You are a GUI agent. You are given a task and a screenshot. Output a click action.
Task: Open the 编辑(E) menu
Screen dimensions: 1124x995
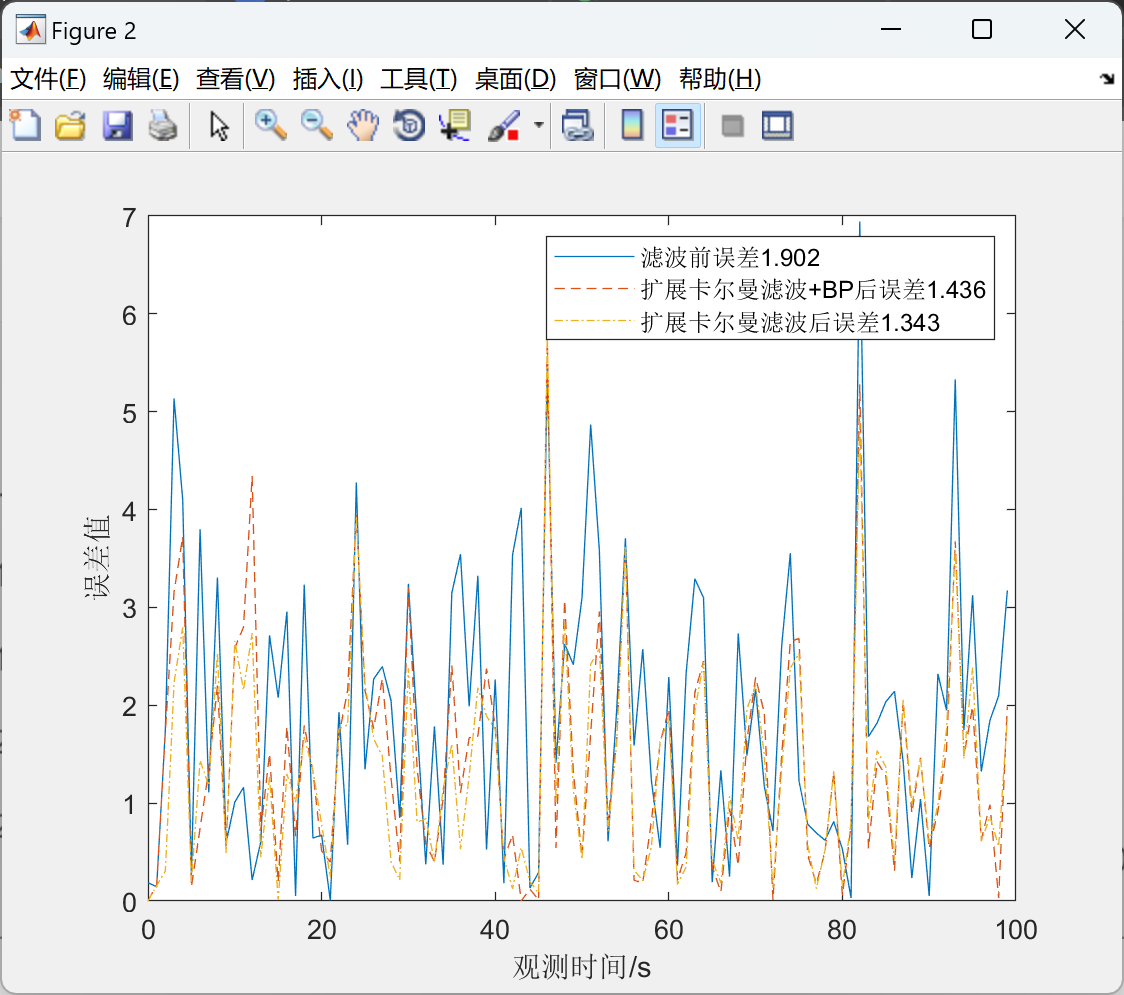pos(140,79)
